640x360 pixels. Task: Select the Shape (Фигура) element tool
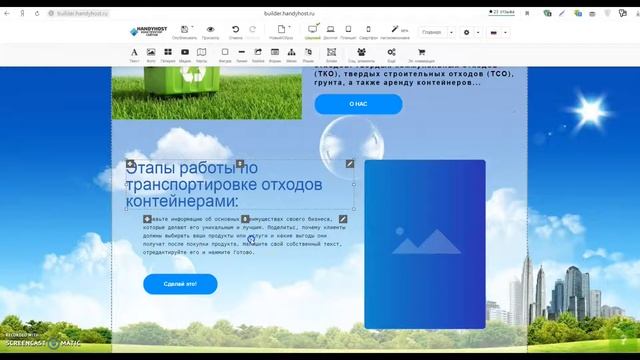225,52
